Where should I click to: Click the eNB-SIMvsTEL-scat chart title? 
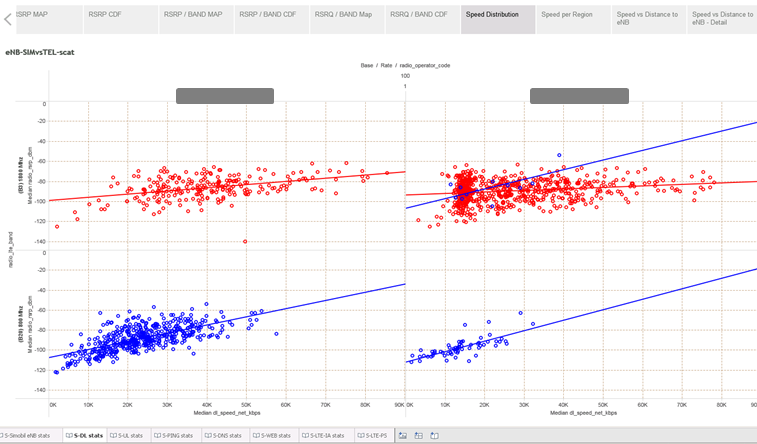42,51
